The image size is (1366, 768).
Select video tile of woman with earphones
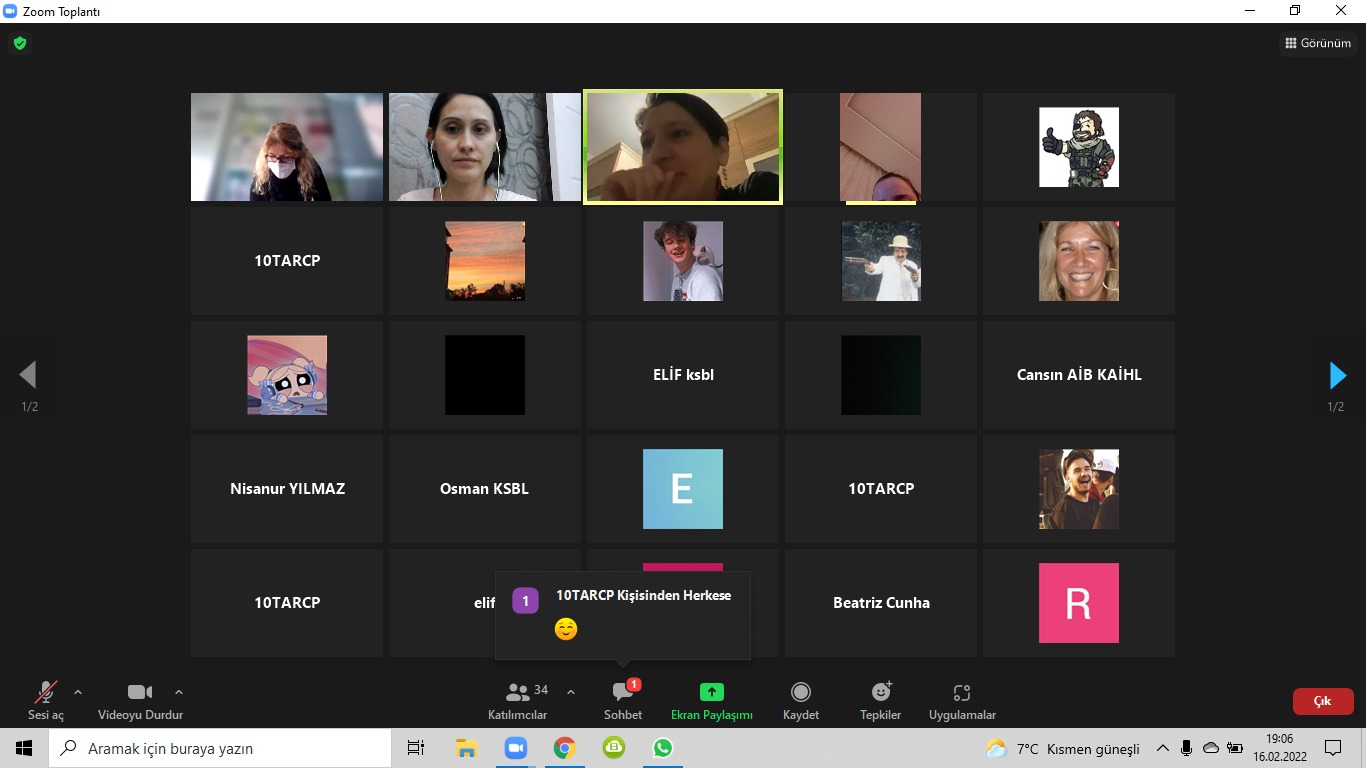pos(485,147)
